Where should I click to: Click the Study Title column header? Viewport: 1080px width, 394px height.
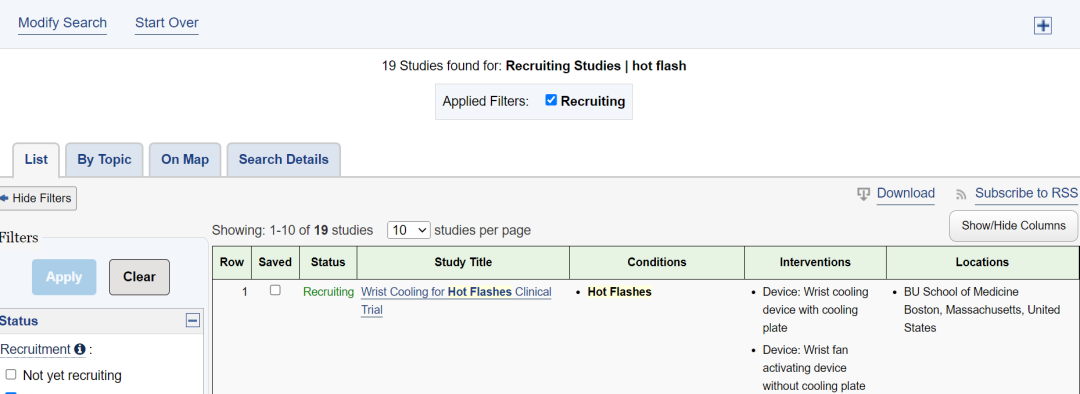(463, 262)
